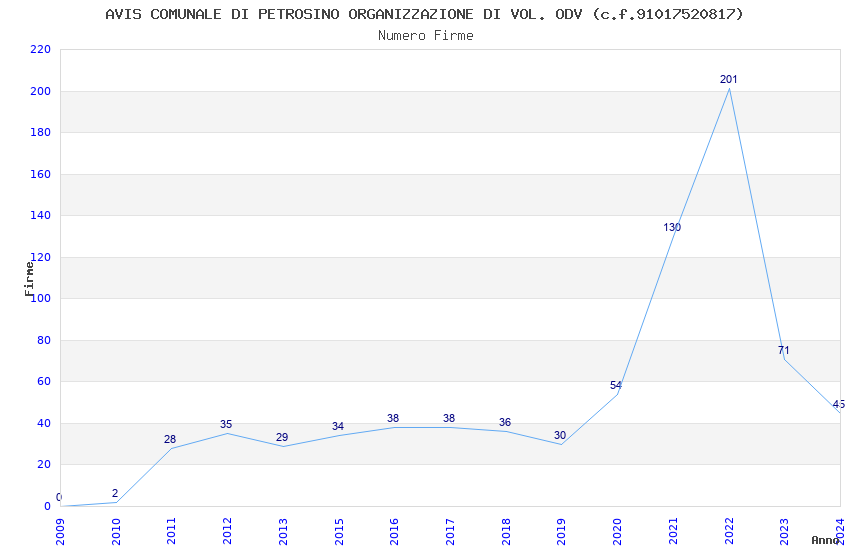Click the 71 value label for 2023
The width and height of the screenshot is (850, 550).
(x=783, y=351)
